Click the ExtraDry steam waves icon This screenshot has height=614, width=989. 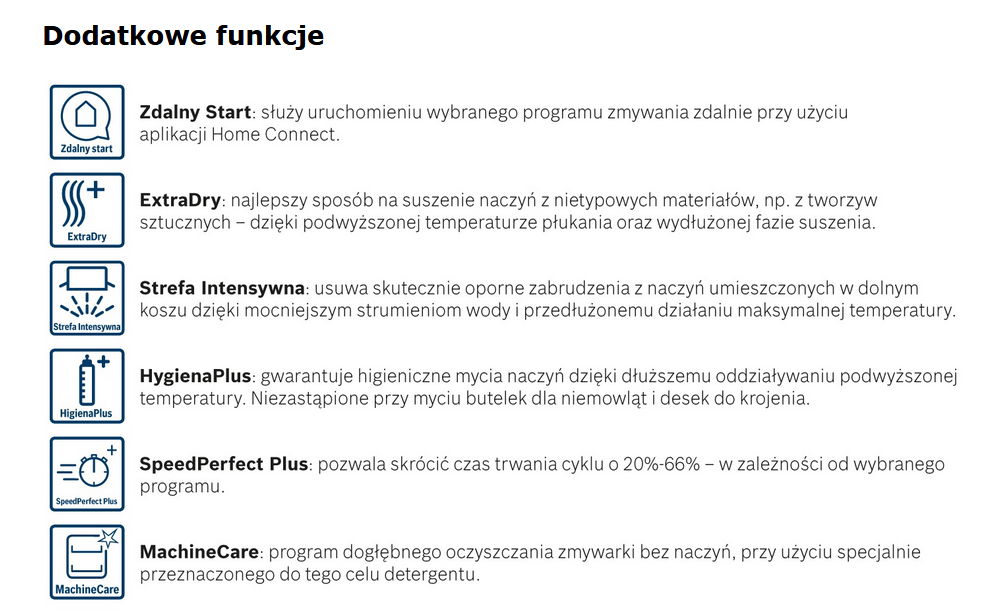87,209
